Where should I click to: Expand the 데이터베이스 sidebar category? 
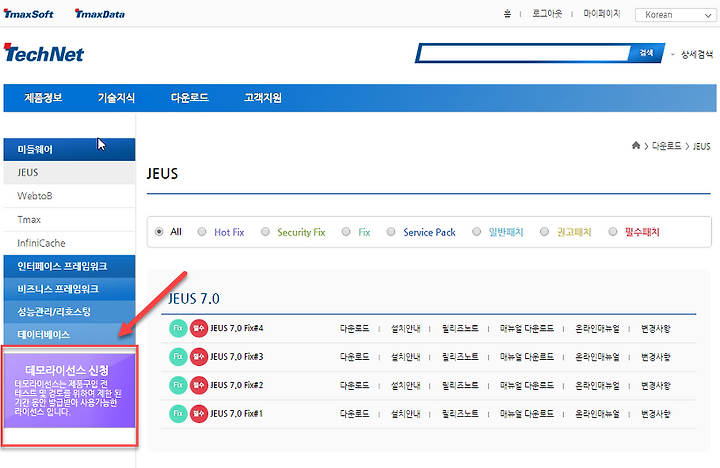point(69,334)
